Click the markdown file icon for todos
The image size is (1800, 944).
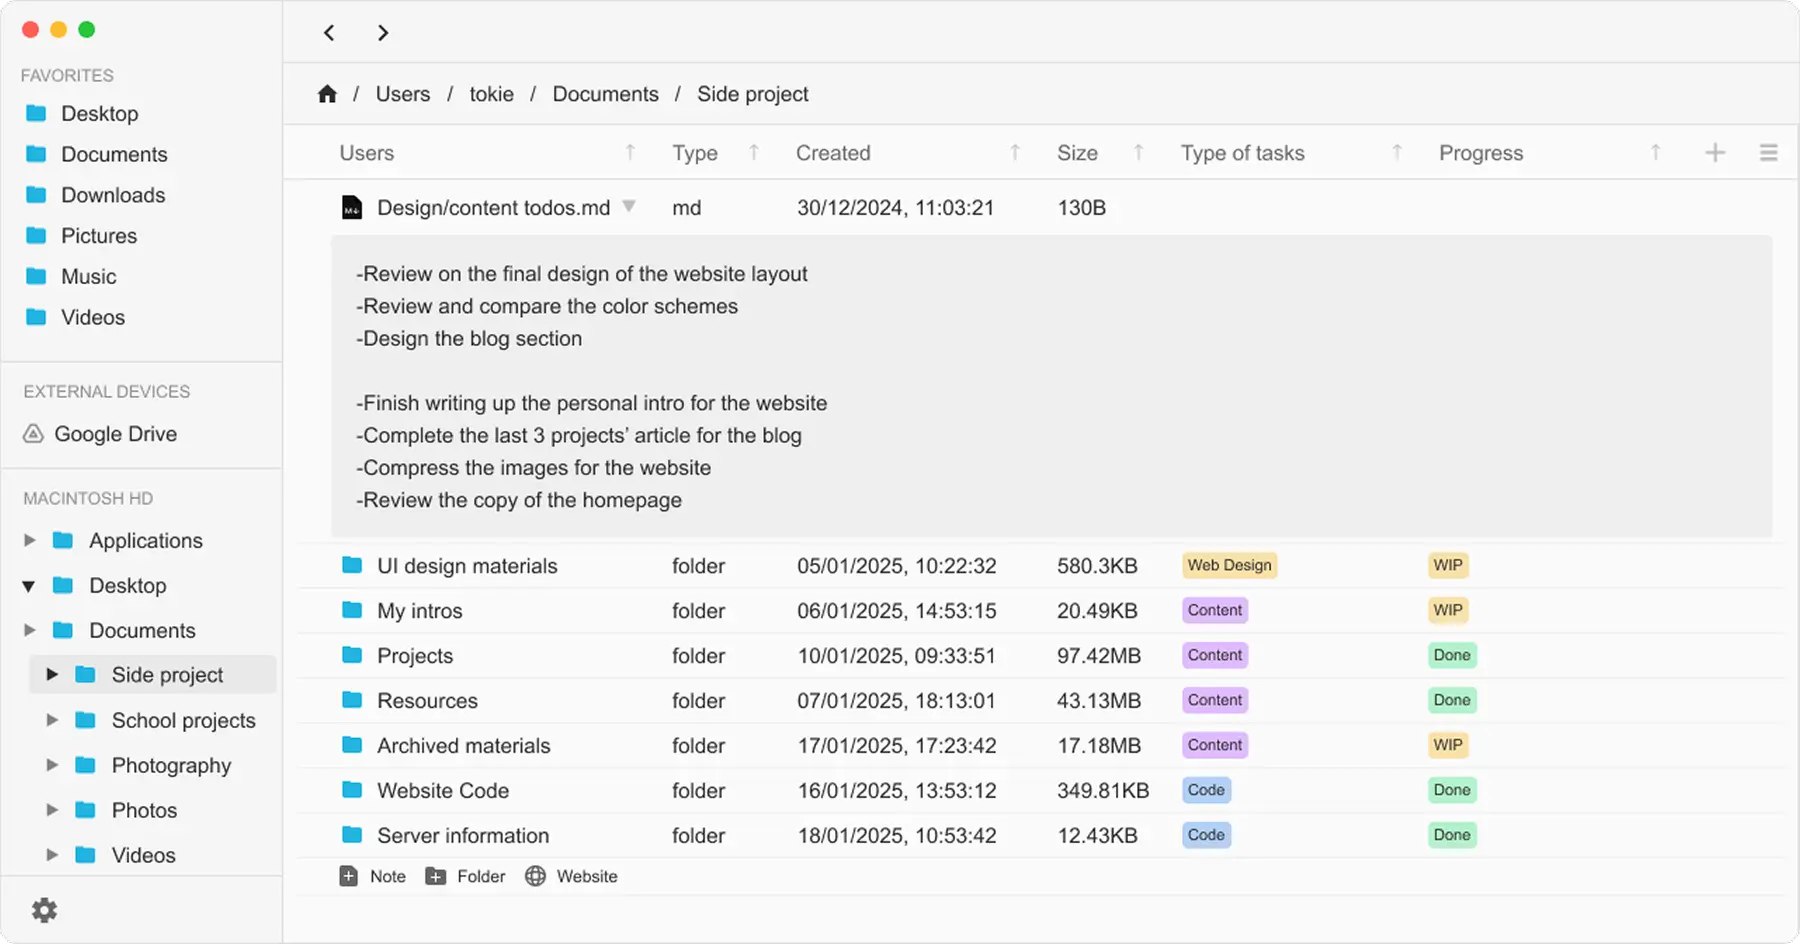pos(352,208)
